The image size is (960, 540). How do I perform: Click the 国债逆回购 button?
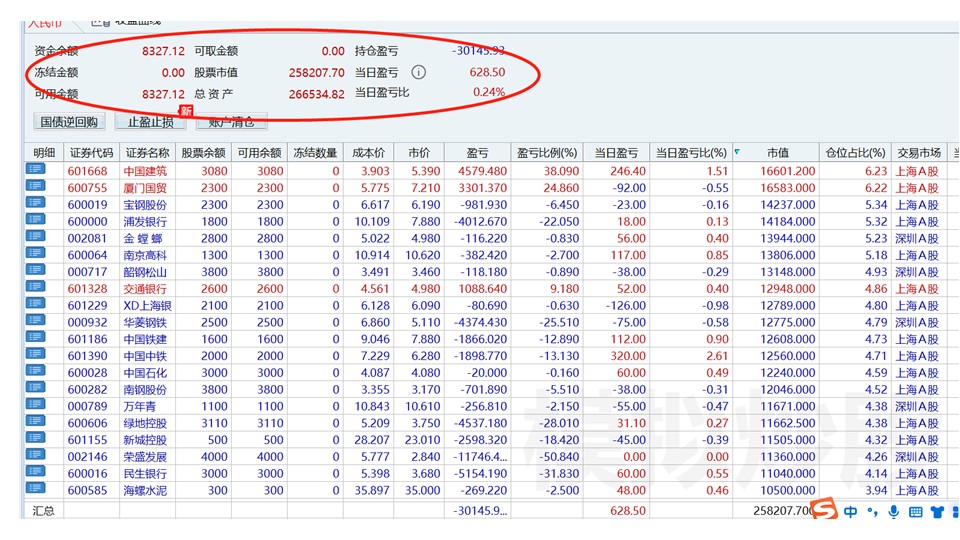(x=69, y=122)
